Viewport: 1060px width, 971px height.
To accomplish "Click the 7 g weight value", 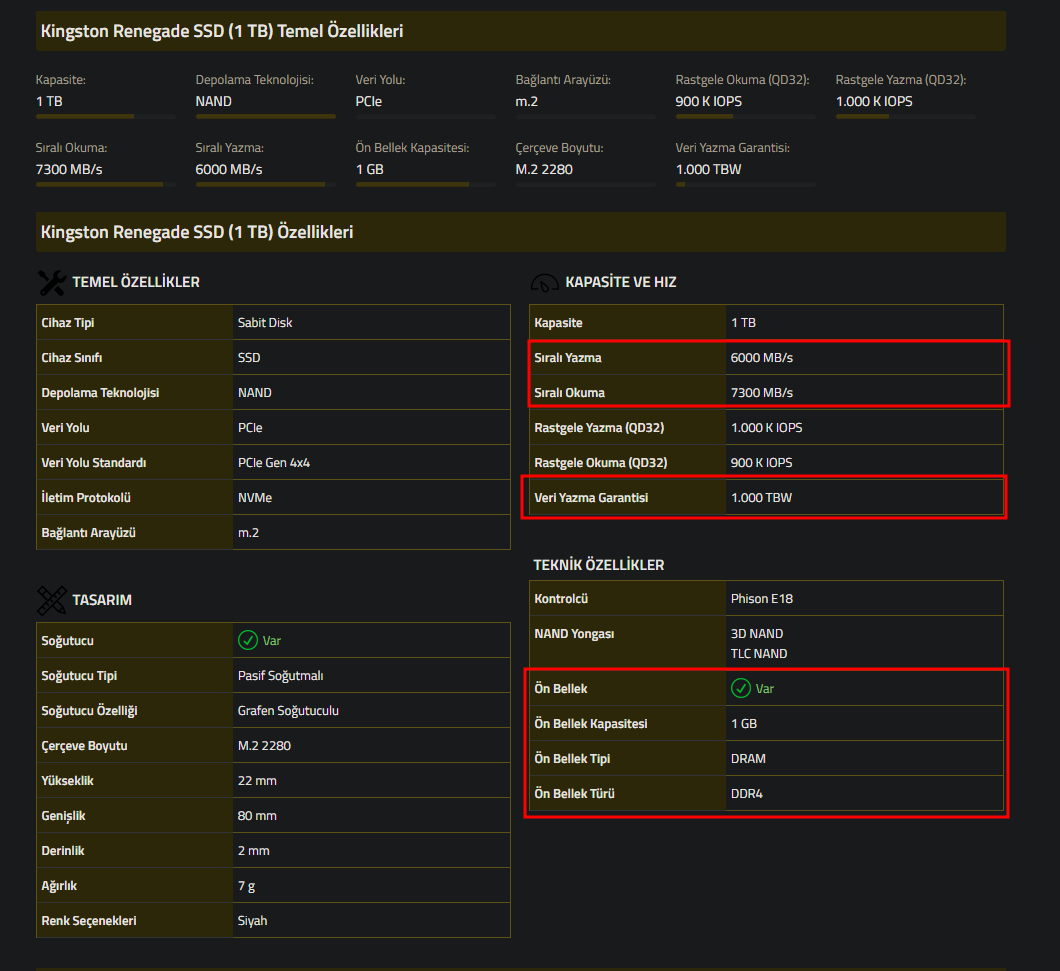I will coord(246,886).
